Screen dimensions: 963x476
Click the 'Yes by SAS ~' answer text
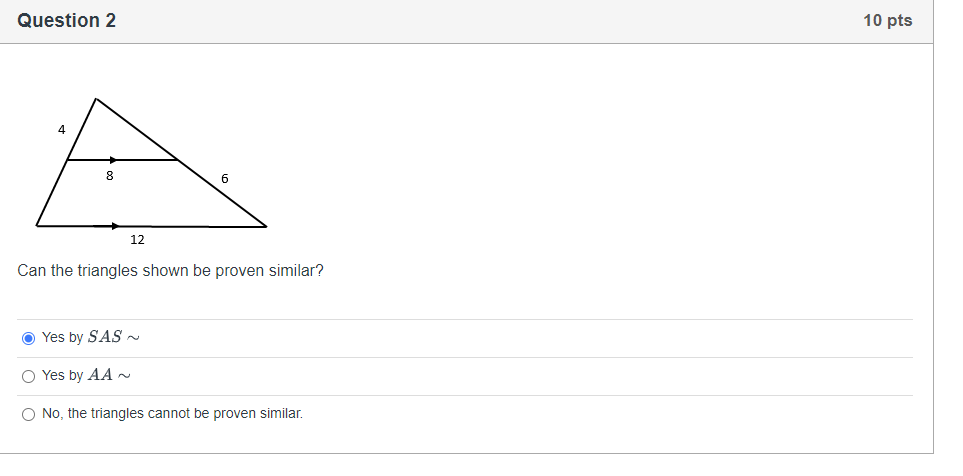[91, 338]
